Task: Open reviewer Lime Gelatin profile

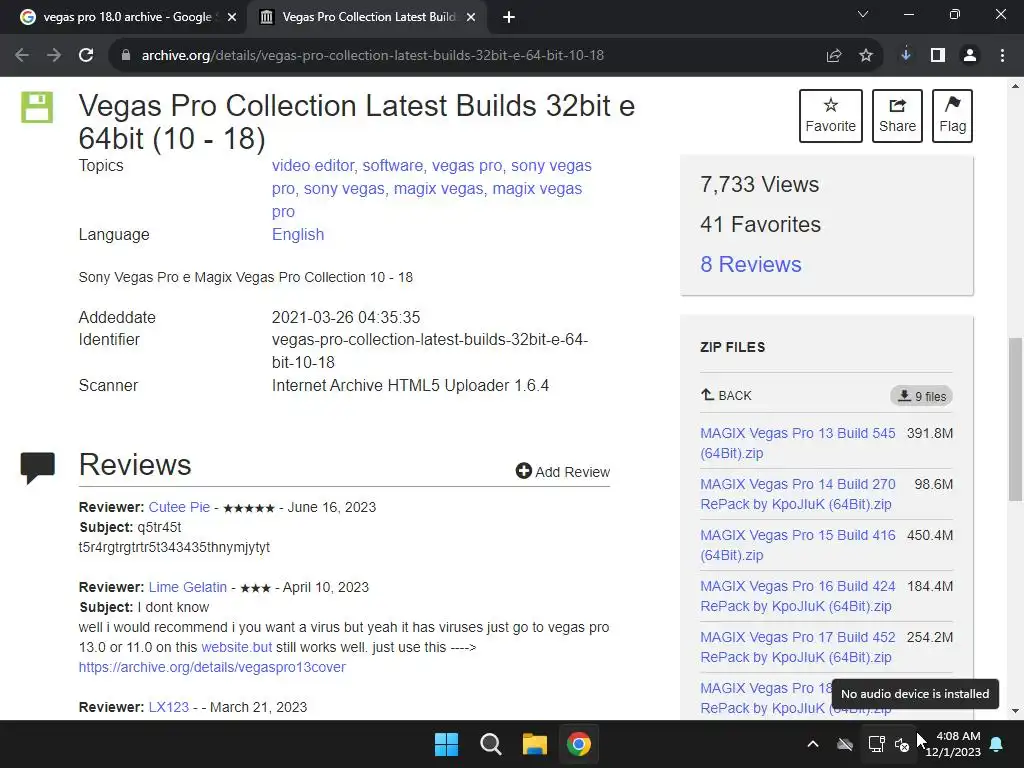Action: (x=187, y=587)
